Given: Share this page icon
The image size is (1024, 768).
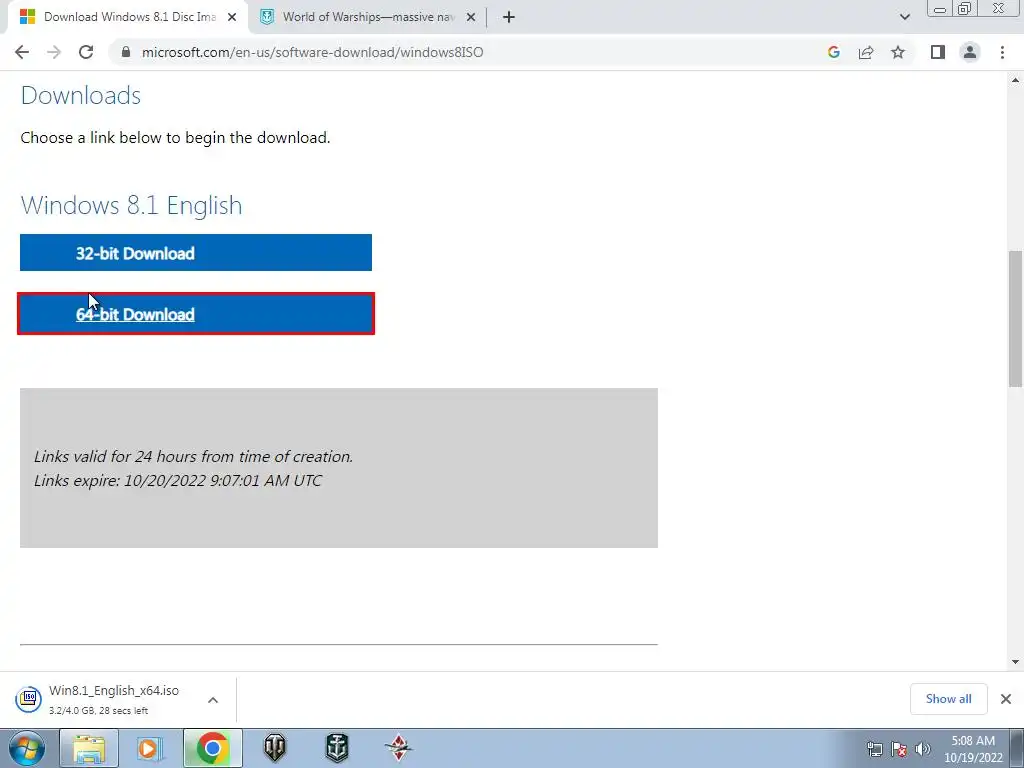Looking at the screenshot, I should click(866, 52).
